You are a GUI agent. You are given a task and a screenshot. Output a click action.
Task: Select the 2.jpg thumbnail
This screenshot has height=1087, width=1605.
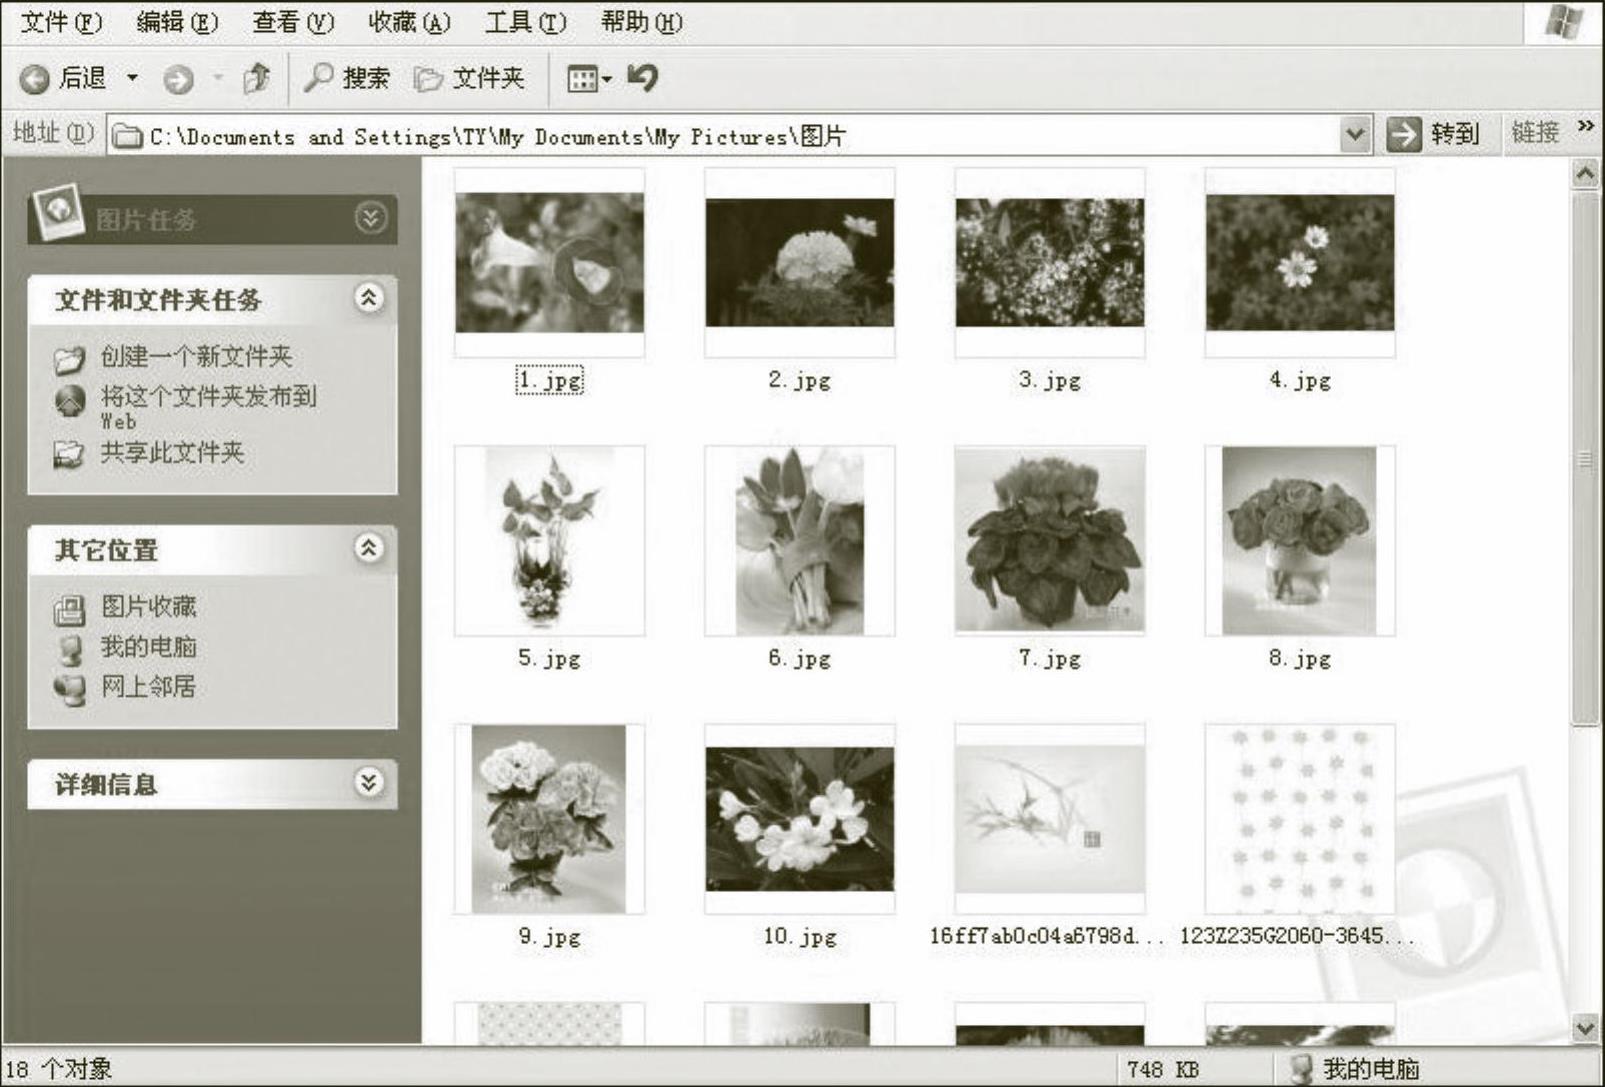pos(800,262)
